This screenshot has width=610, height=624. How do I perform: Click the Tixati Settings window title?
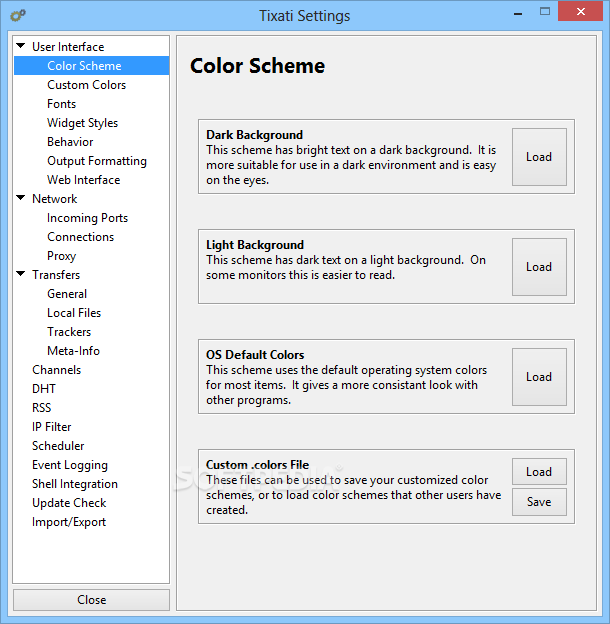[304, 16]
